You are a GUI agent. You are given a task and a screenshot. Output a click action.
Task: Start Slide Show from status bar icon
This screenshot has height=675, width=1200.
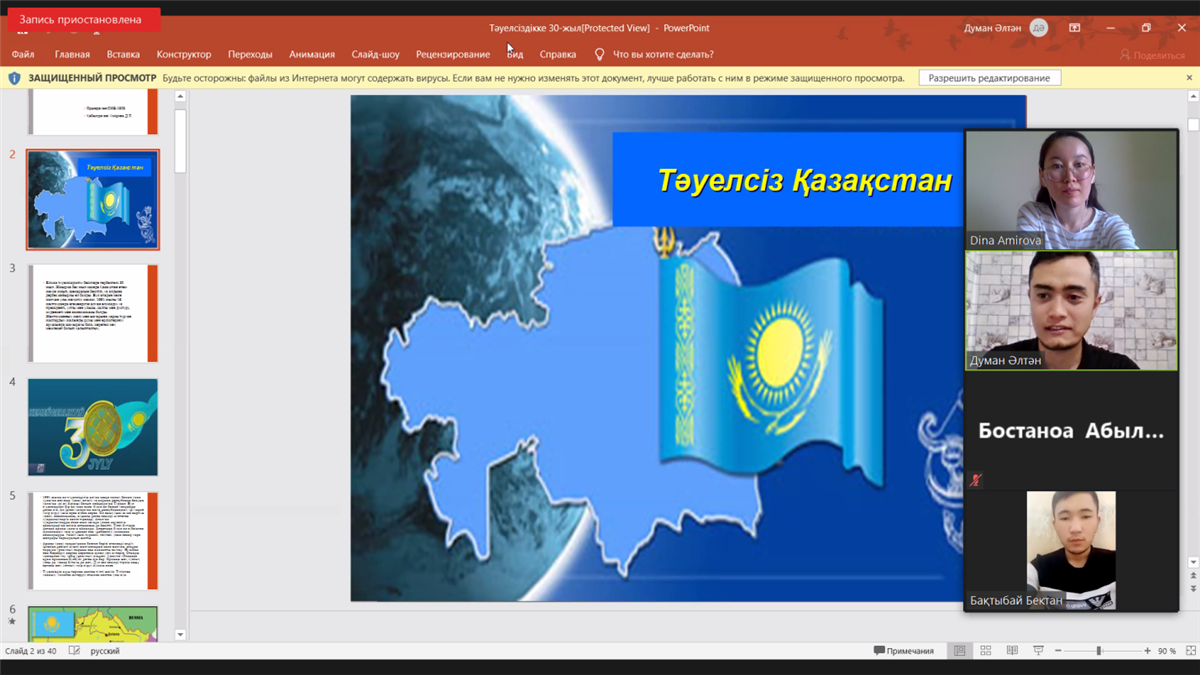(x=1039, y=651)
